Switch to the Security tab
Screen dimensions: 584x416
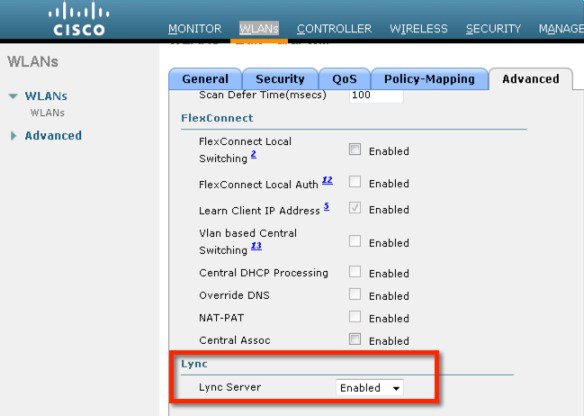(x=280, y=79)
